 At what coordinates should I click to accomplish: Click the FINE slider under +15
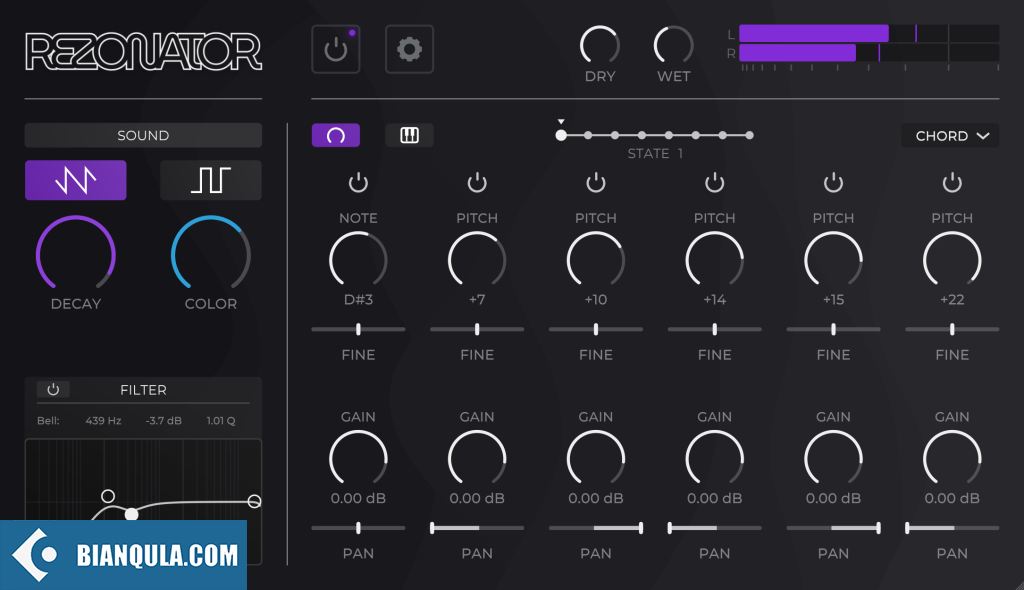point(833,329)
